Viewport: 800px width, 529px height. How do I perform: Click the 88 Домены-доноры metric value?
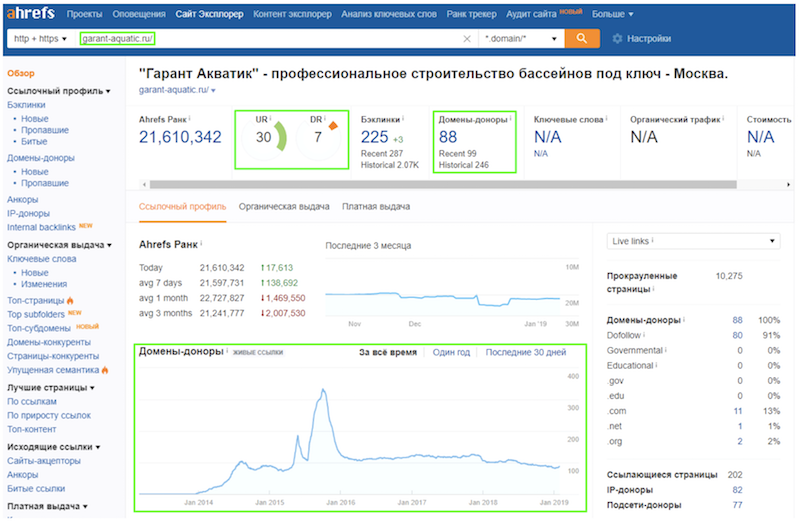click(x=448, y=137)
